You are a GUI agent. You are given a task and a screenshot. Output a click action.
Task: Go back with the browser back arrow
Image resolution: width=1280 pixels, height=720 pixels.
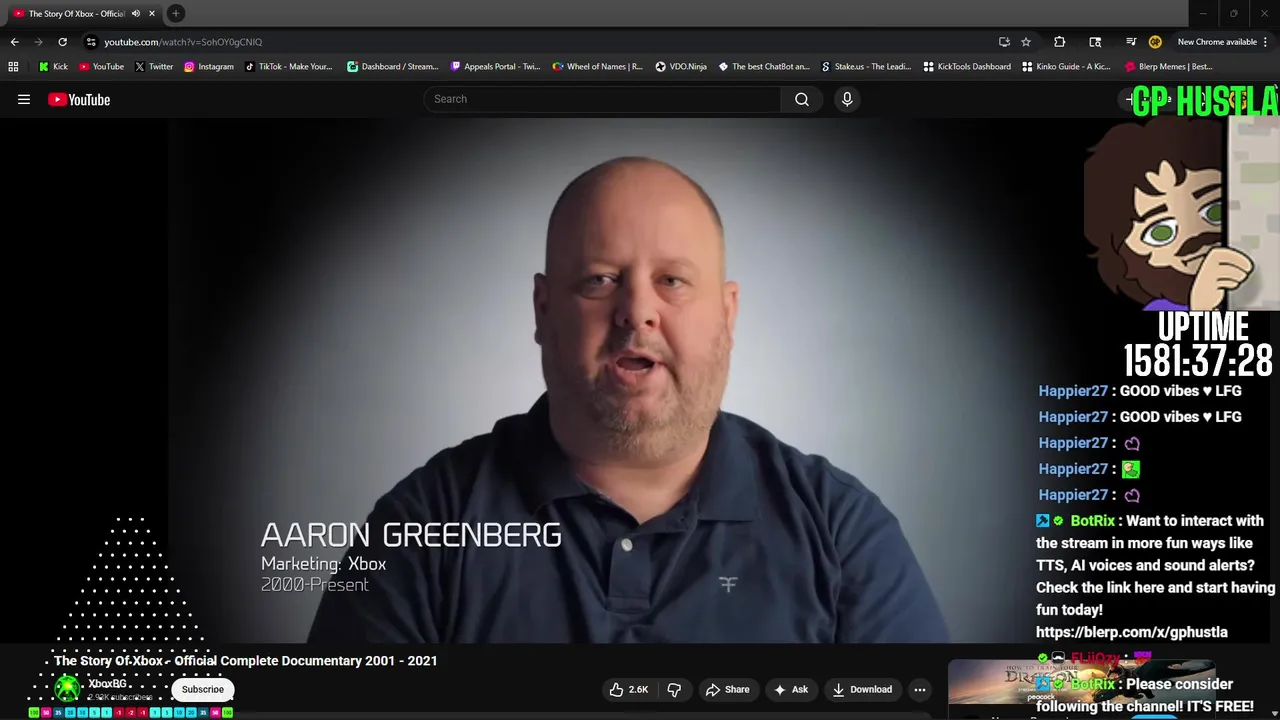coord(14,42)
